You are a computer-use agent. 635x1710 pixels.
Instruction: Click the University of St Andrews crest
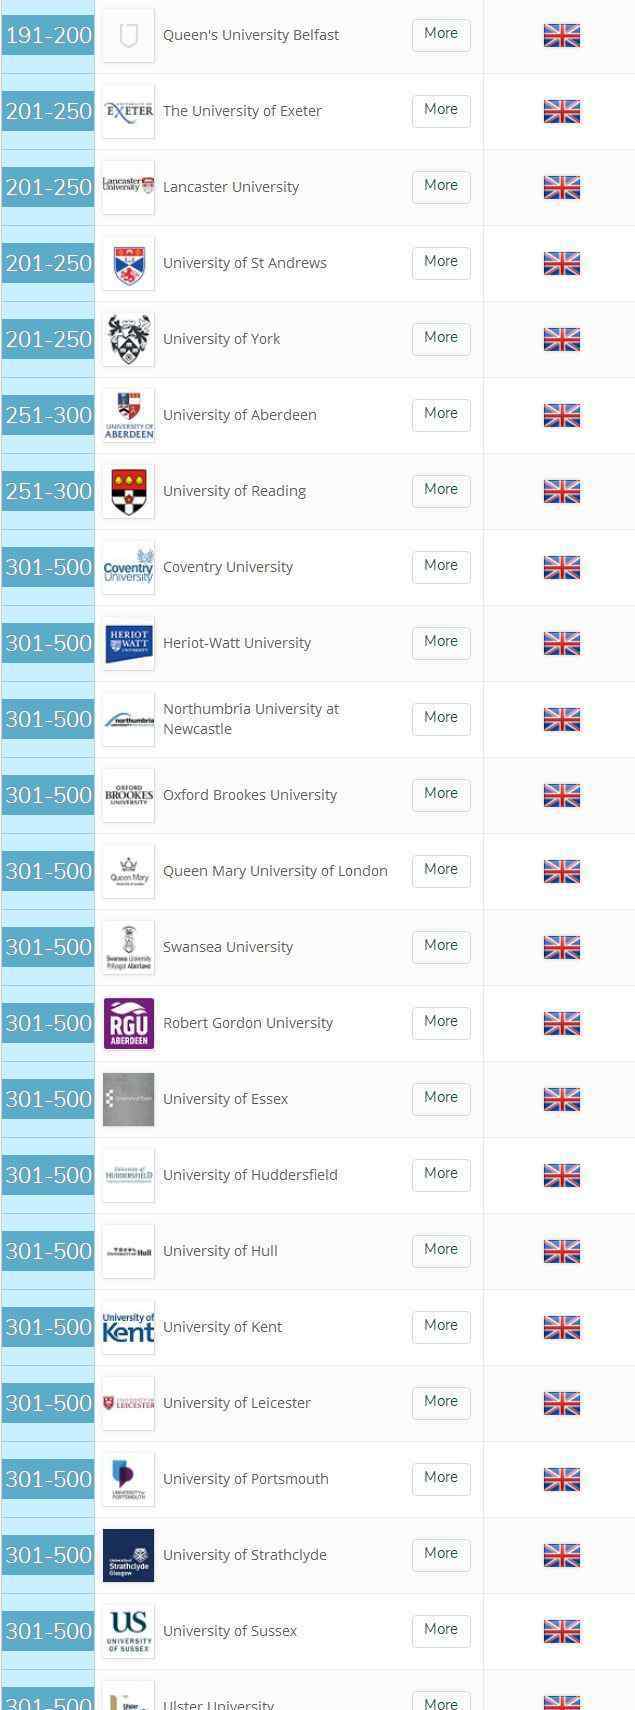click(129, 263)
